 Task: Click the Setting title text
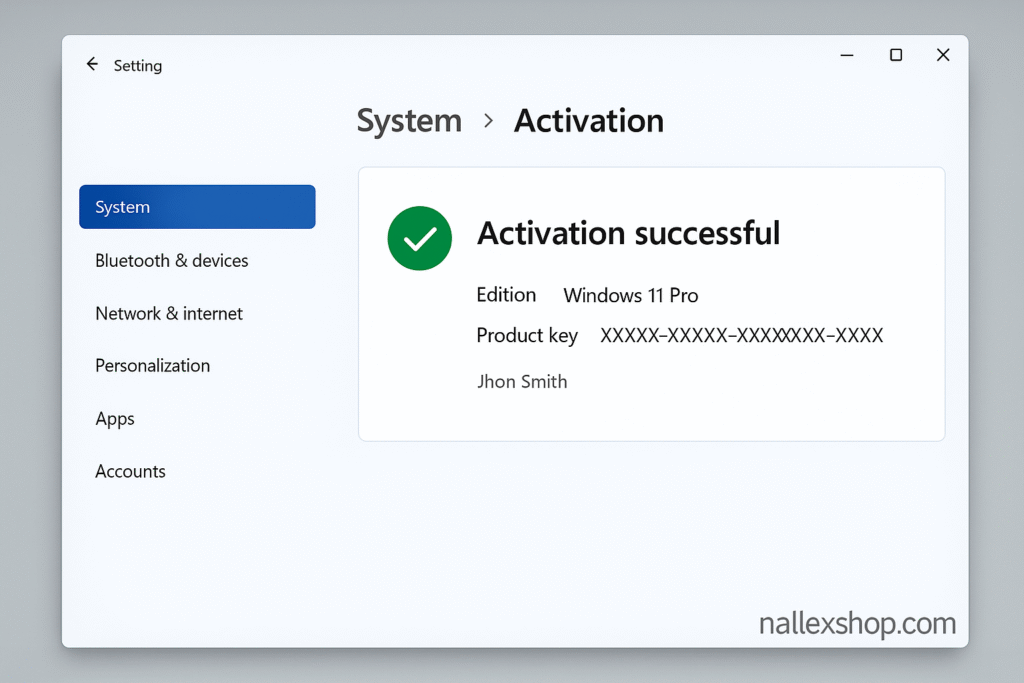(x=138, y=65)
